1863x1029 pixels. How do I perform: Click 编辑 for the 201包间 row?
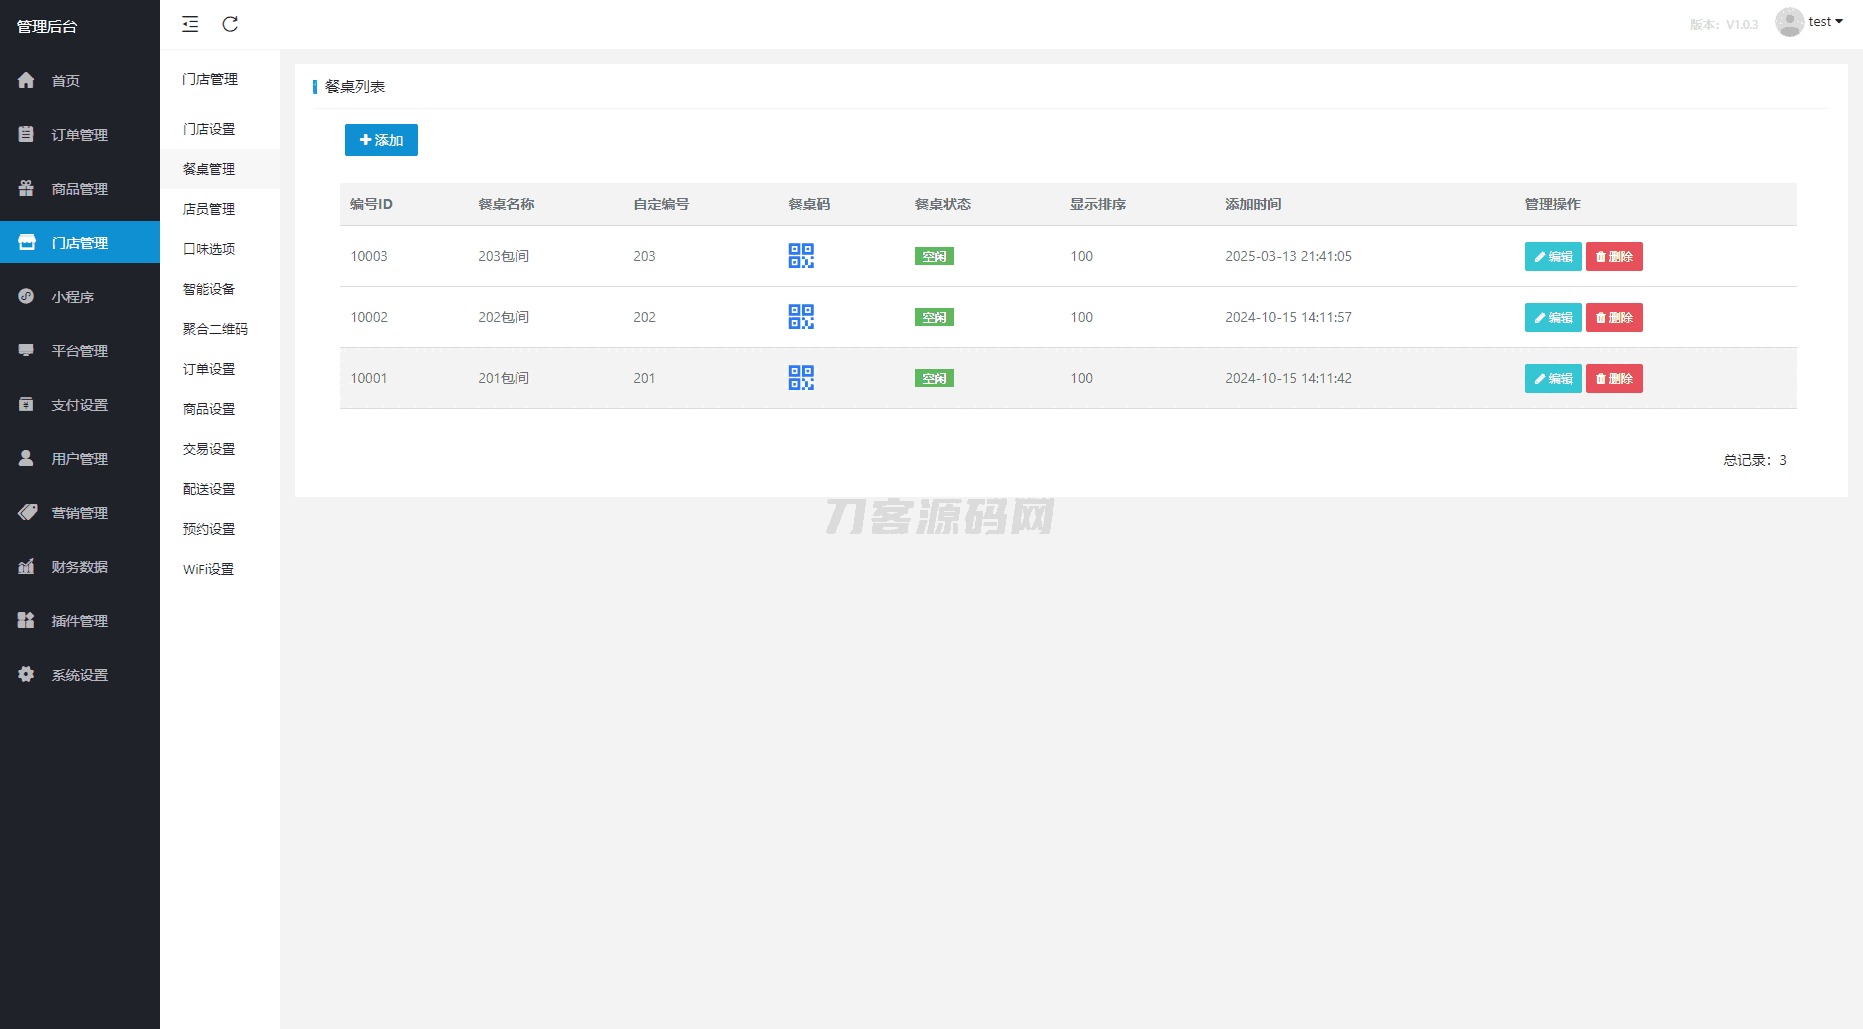1552,379
